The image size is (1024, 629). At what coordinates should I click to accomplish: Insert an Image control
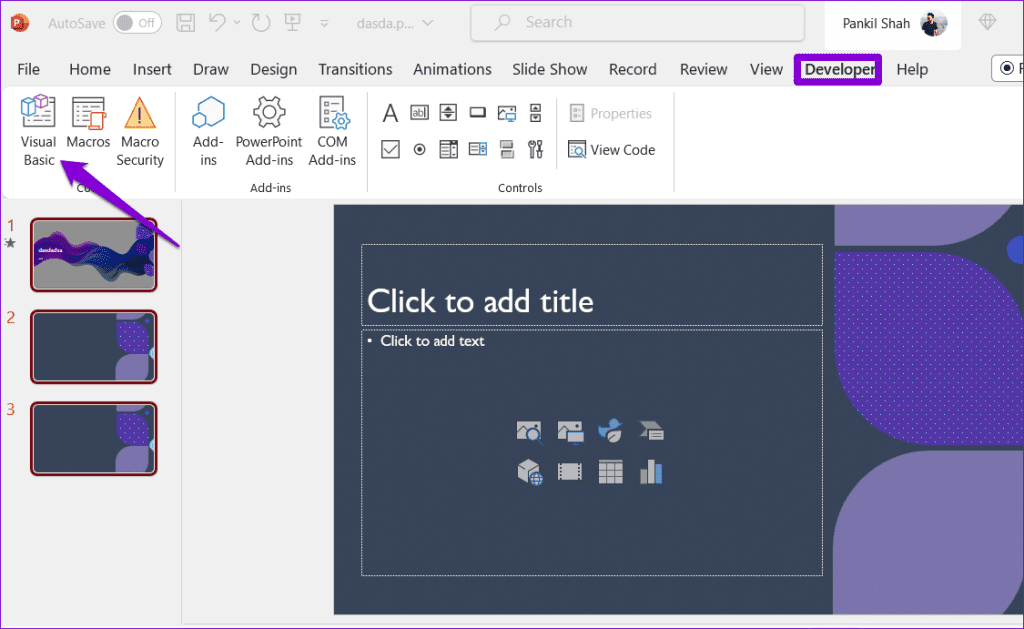pyautogui.click(x=506, y=112)
